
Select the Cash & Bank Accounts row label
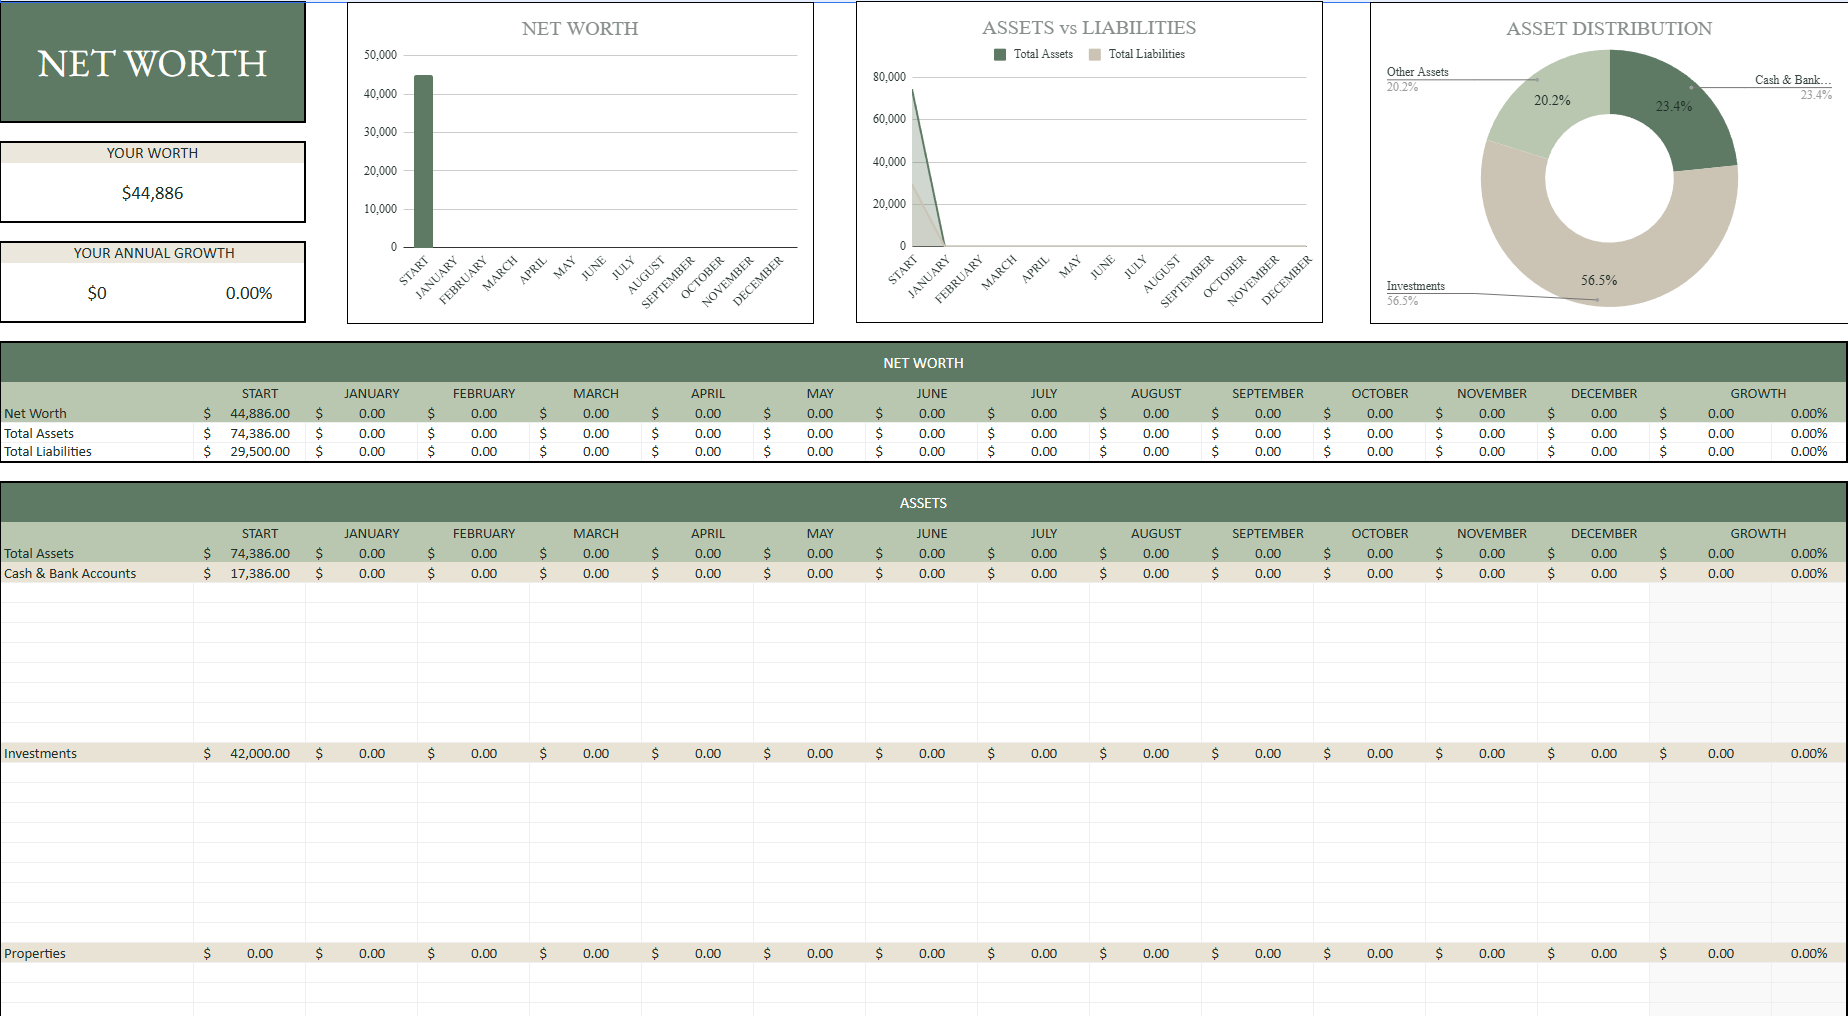70,573
